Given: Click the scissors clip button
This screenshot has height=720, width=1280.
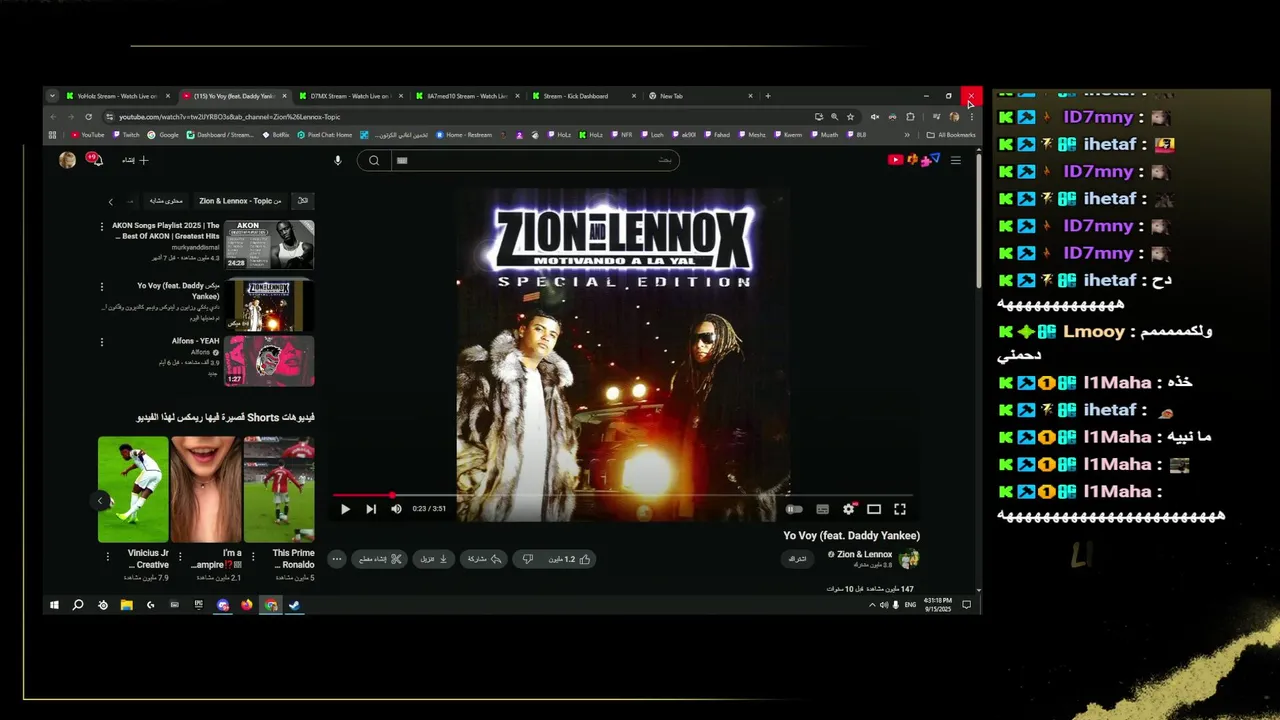Looking at the screenshot, I should (380, 559).
